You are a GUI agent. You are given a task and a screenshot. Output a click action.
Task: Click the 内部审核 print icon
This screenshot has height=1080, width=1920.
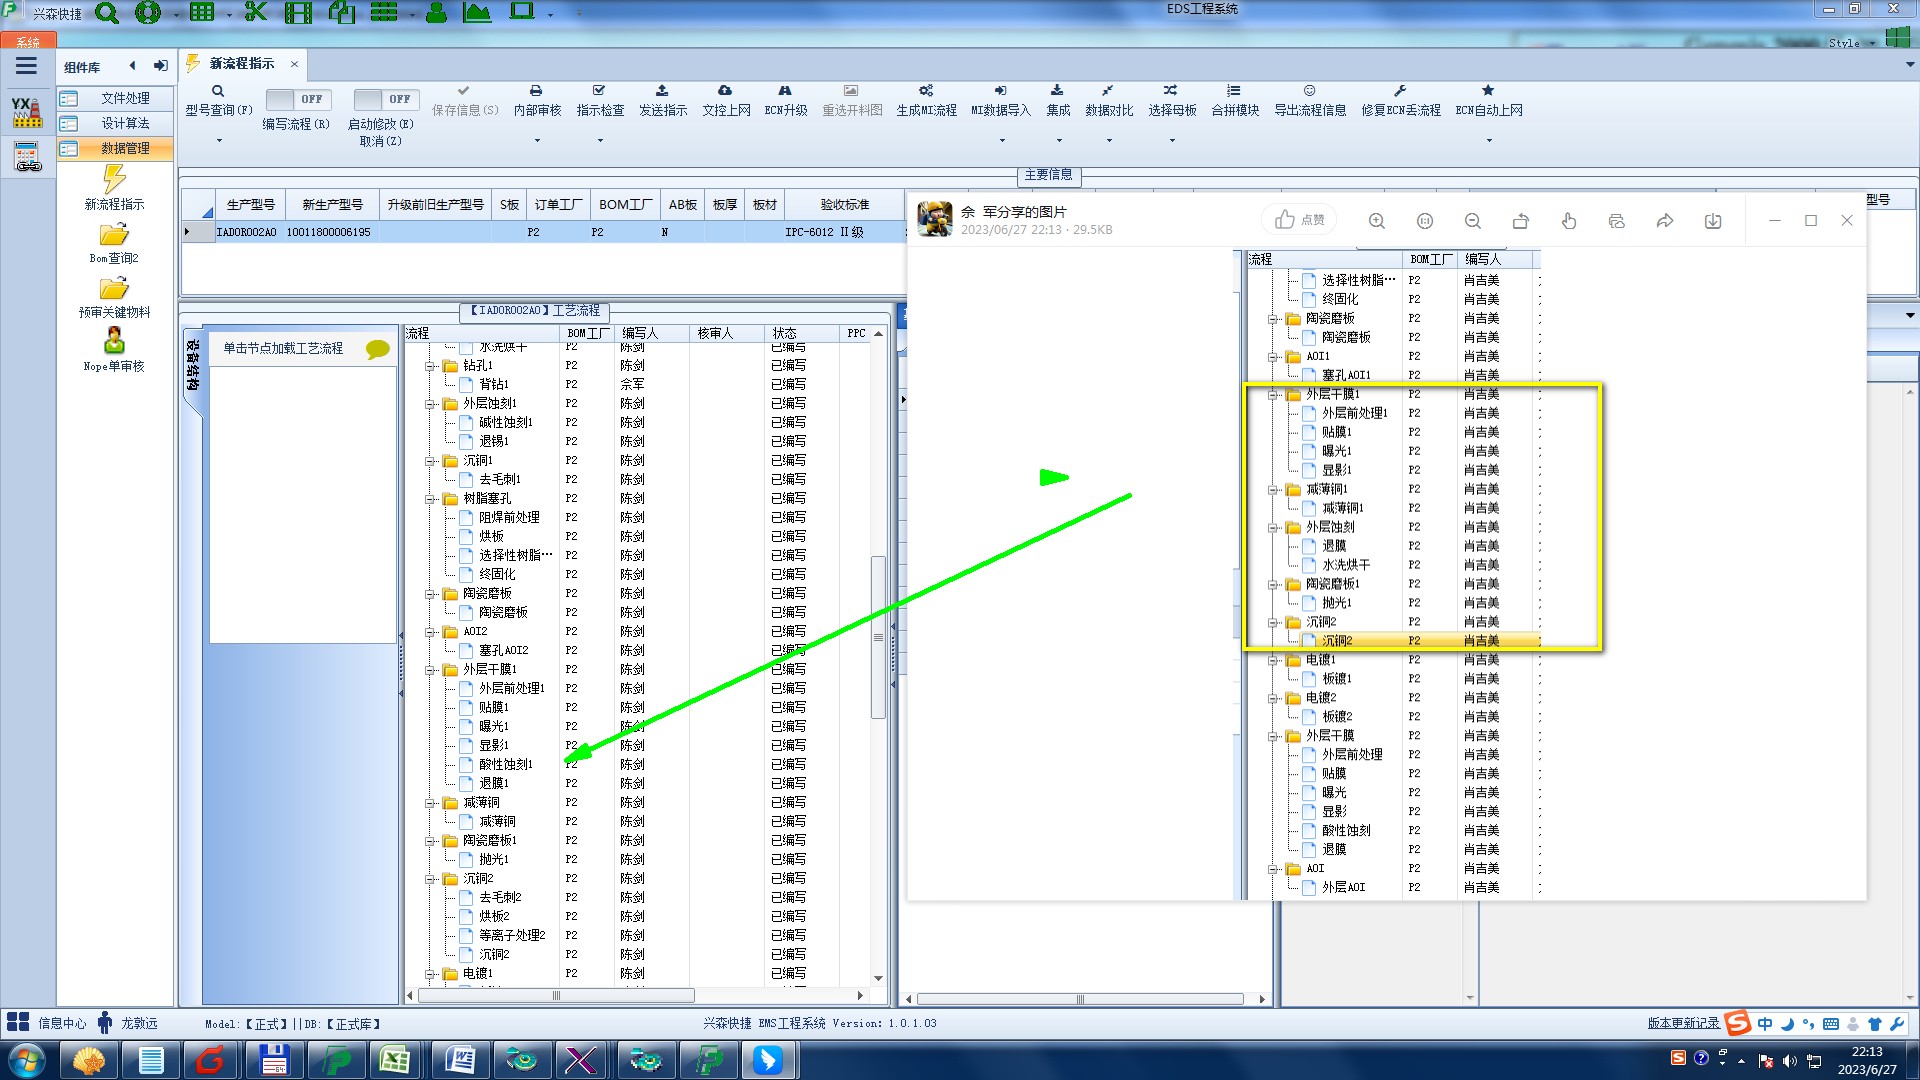tap(536, 91)
